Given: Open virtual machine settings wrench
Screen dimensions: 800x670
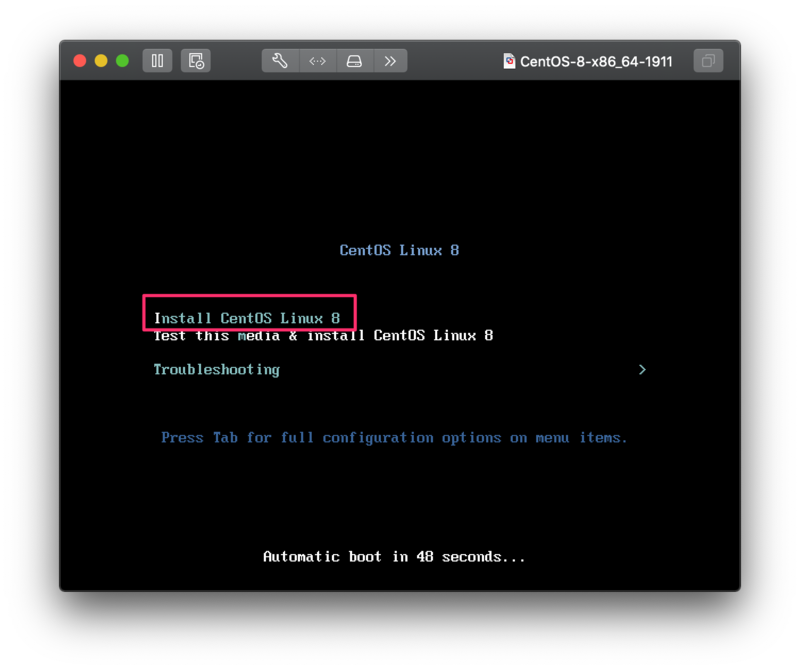Looking at the screenshot, I should coord(280,61).
